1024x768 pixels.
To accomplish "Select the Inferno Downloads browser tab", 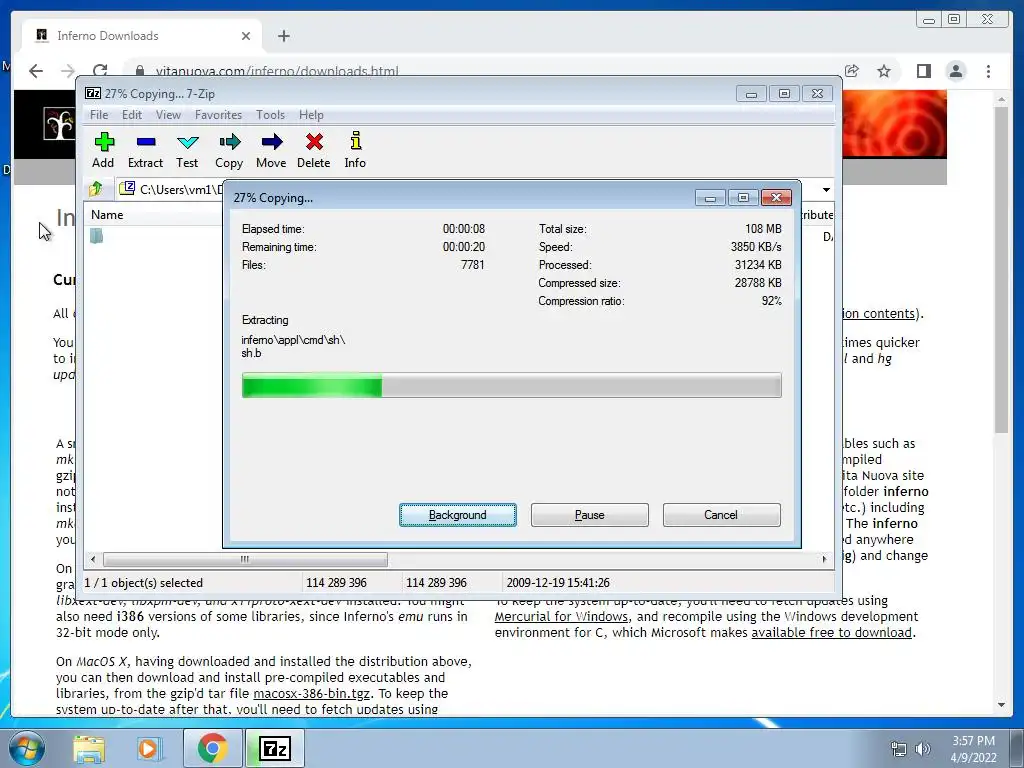I will click(x=142, y=36).
